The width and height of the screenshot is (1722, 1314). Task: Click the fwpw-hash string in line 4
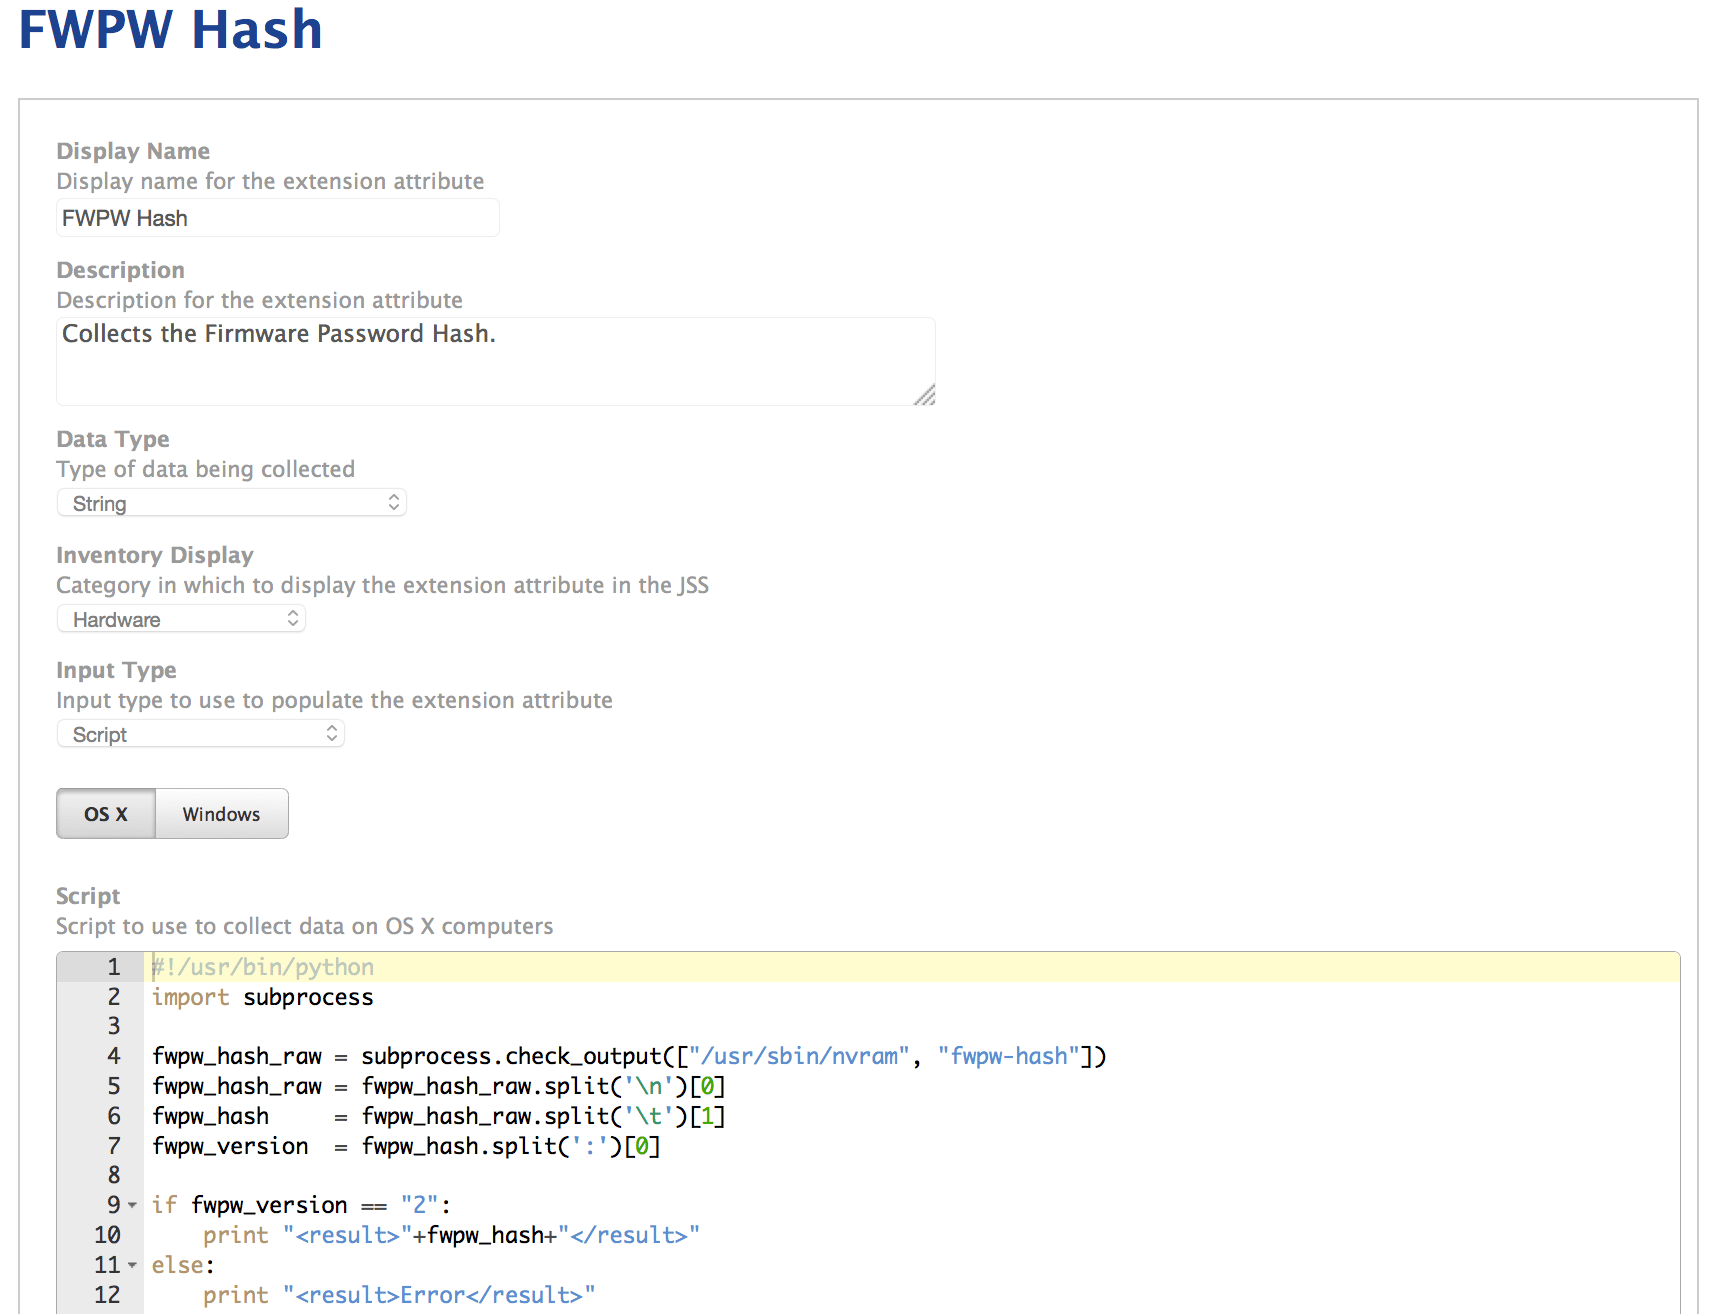[x=1009, y=1056]
